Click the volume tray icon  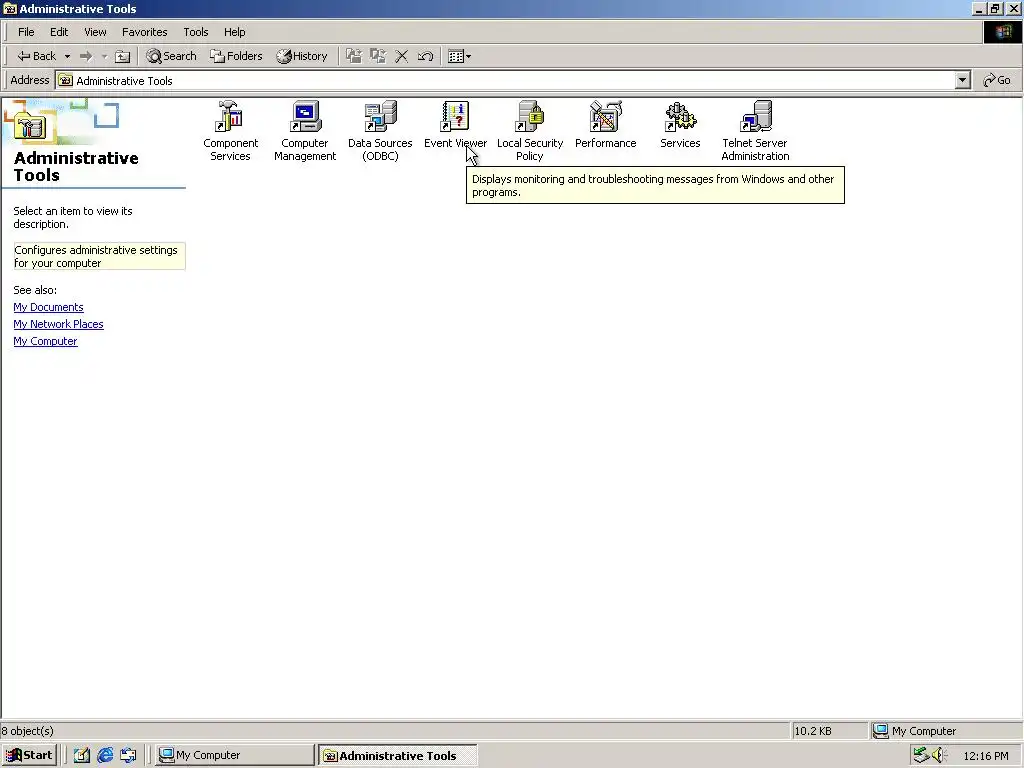coord(939,755)
